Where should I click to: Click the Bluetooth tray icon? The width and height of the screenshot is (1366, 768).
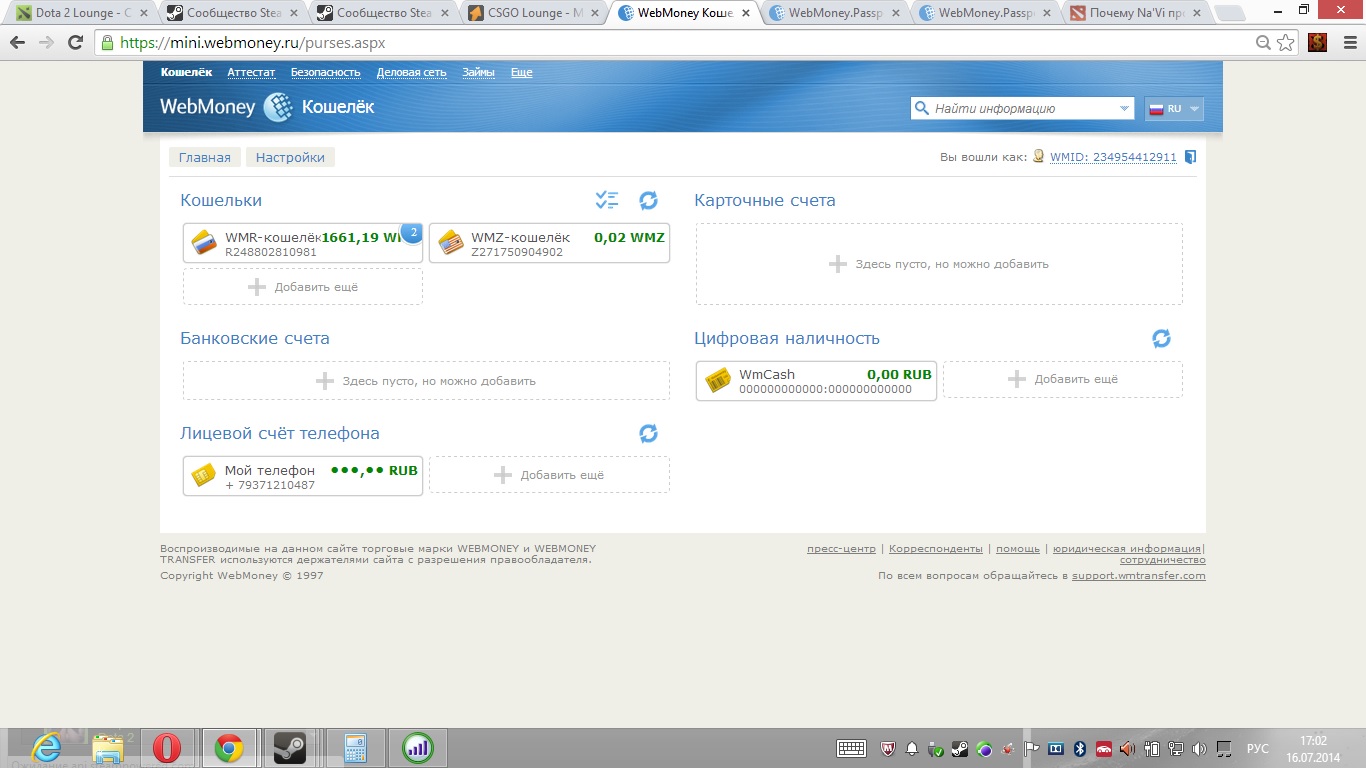point(1080,748)
